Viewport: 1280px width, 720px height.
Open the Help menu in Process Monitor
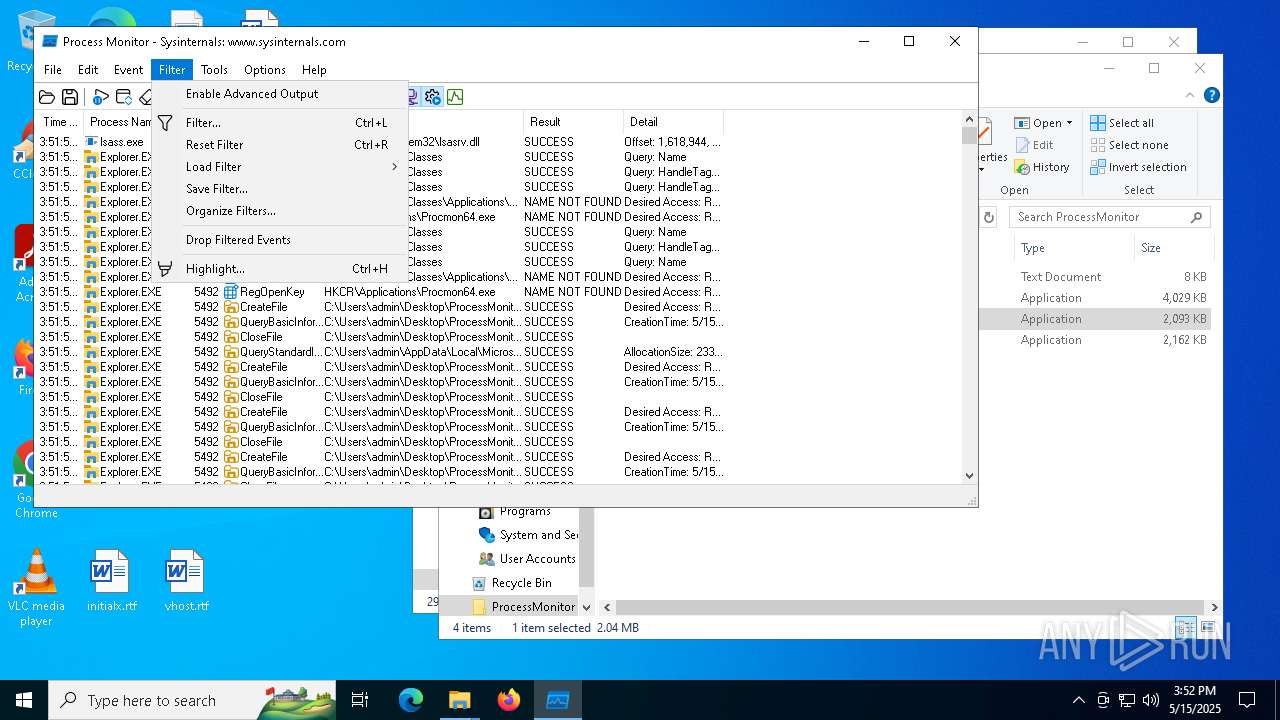click(x=314, y=70)
